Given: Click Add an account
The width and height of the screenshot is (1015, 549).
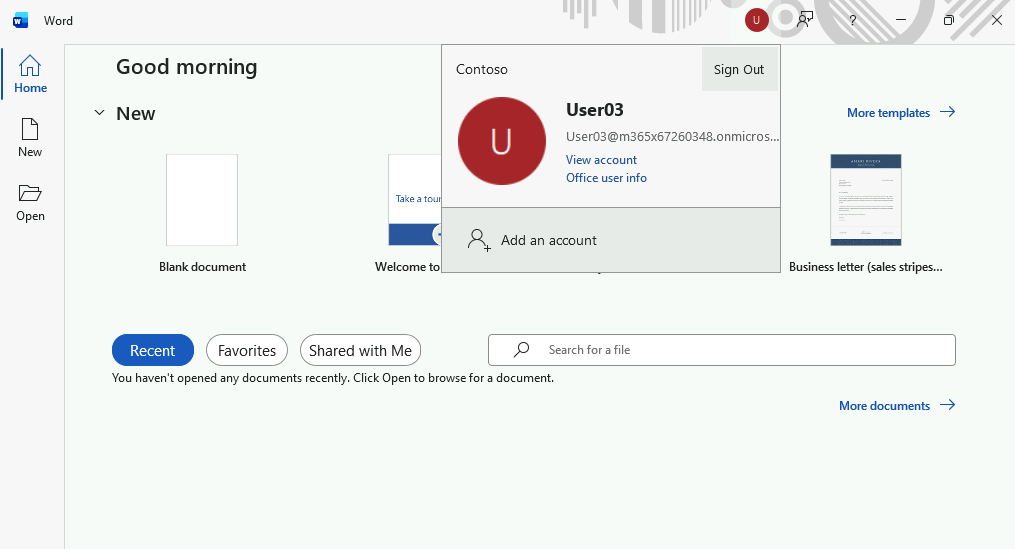Looking at the screenshot, I should [x=611, y=240].
